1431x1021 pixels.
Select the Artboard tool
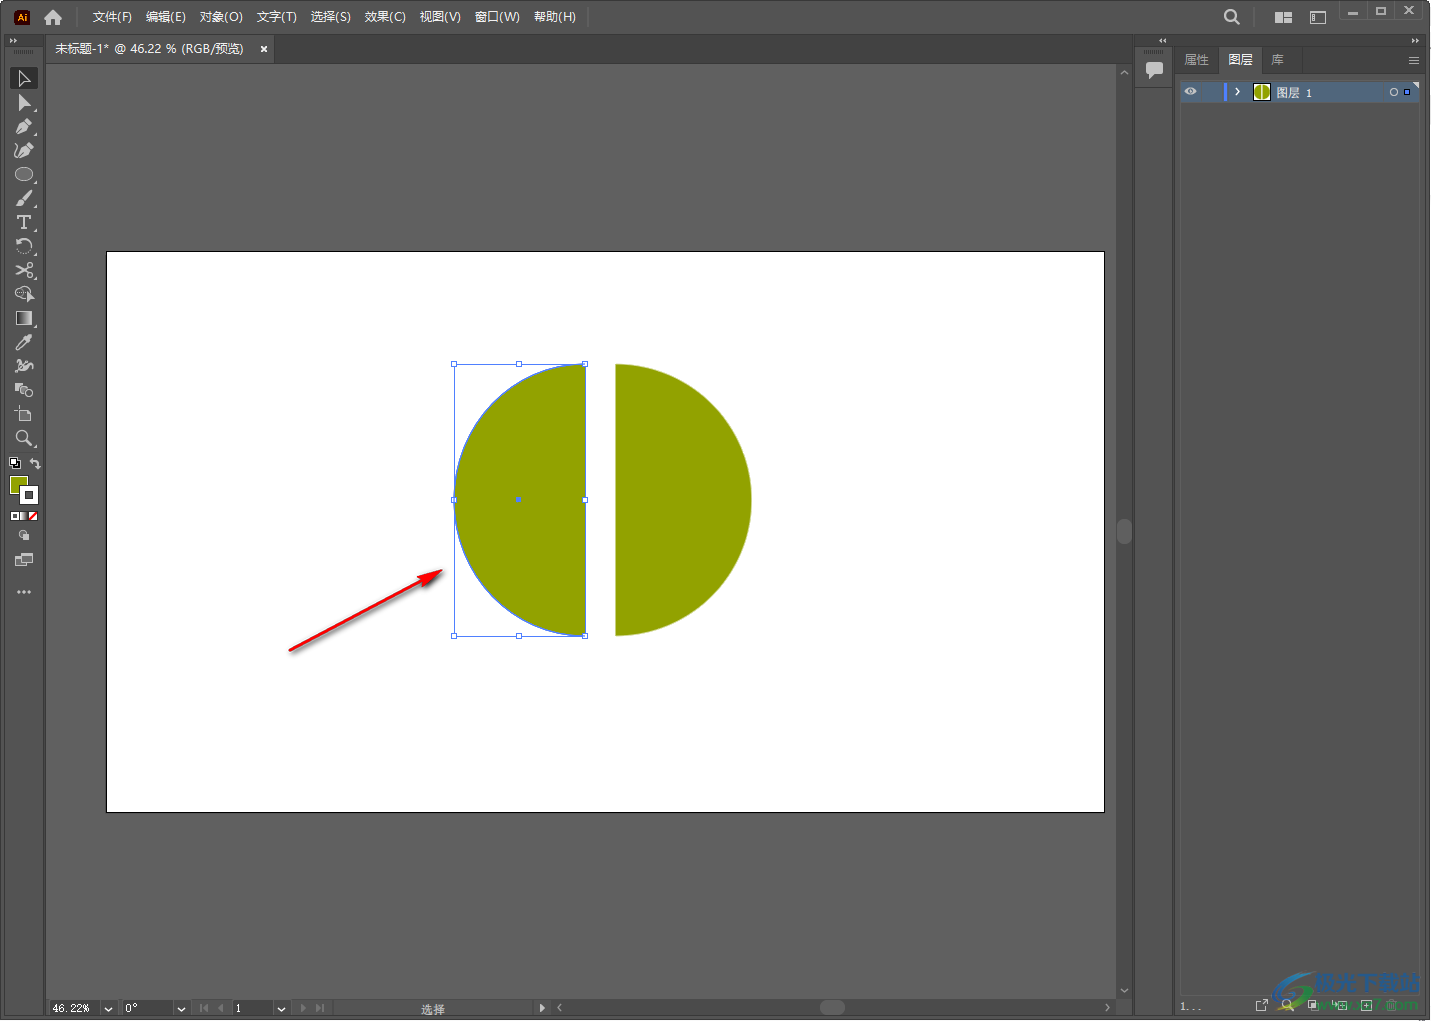tap(24, 414)
